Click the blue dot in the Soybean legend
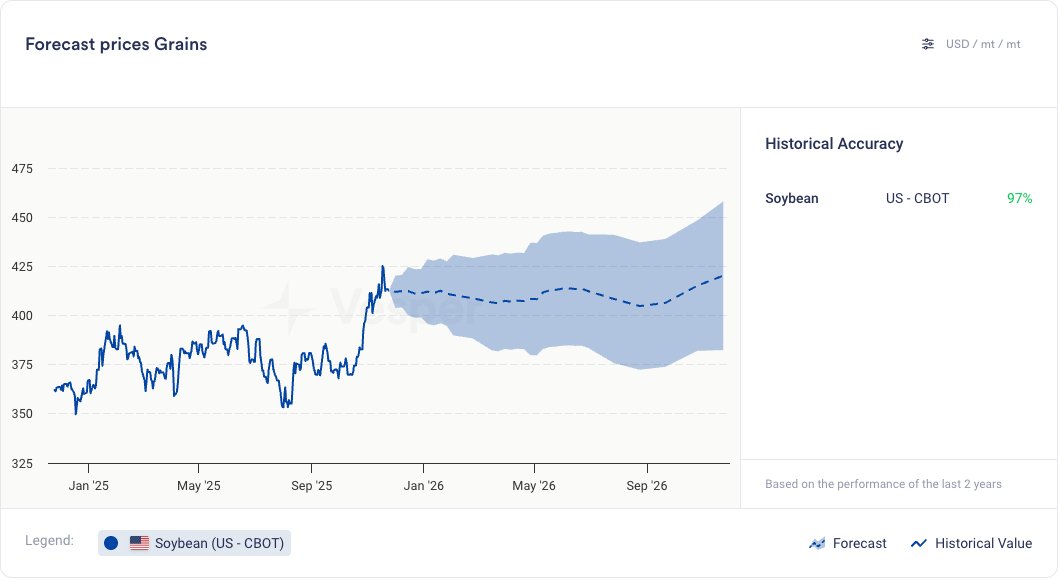Image resolution: width=1058 pixels, height=578 pixels. click(111, 543)
